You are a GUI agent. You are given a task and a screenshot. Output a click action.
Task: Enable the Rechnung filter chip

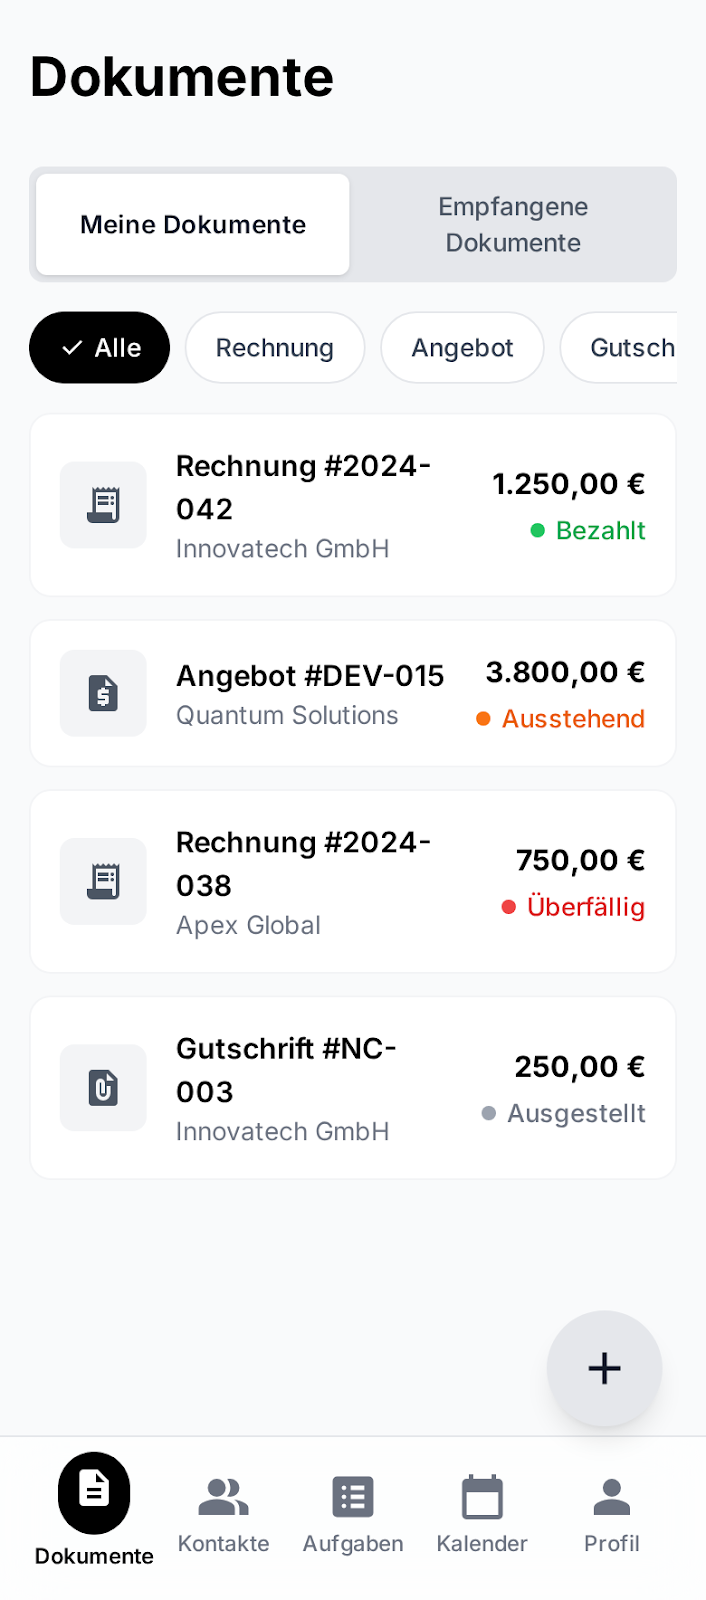[275, 348]
